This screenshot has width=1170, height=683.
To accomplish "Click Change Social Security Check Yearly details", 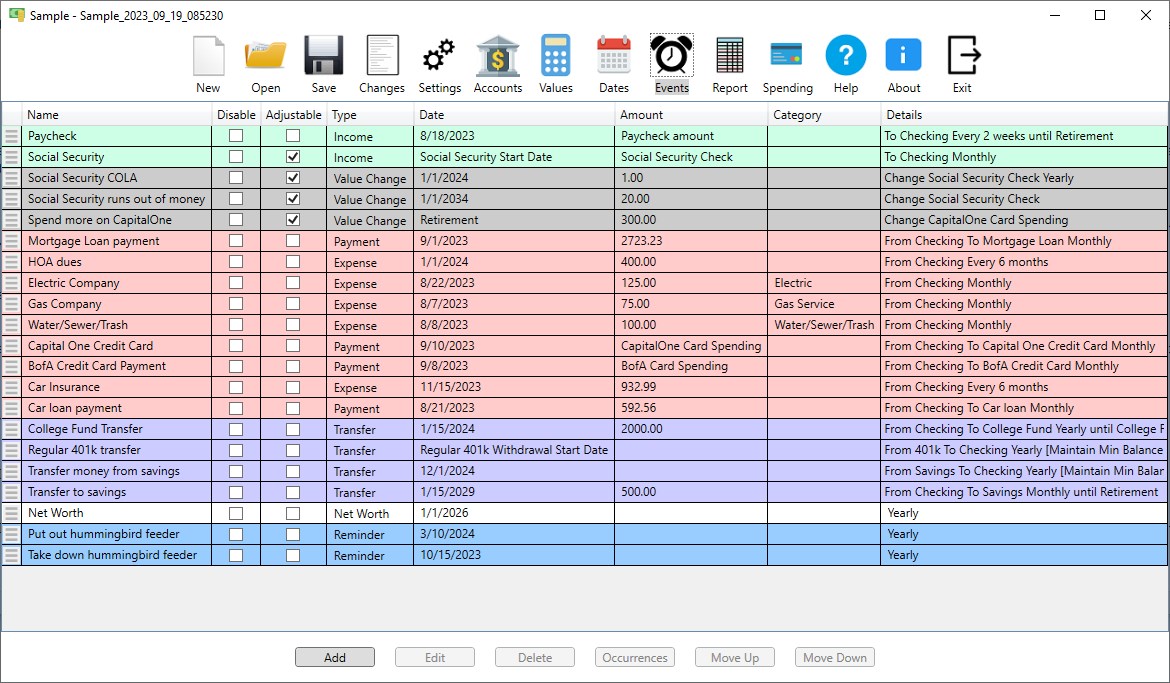I will point(1024,178).
